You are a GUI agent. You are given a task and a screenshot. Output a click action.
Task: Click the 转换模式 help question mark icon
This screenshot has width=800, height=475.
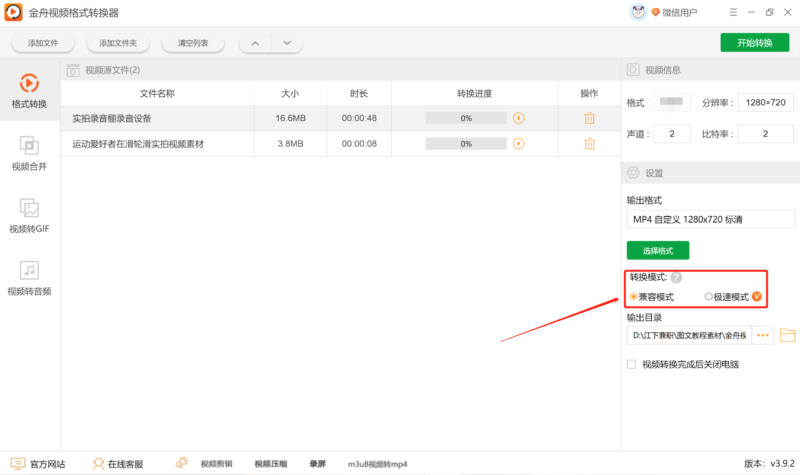tap(676, 278)
